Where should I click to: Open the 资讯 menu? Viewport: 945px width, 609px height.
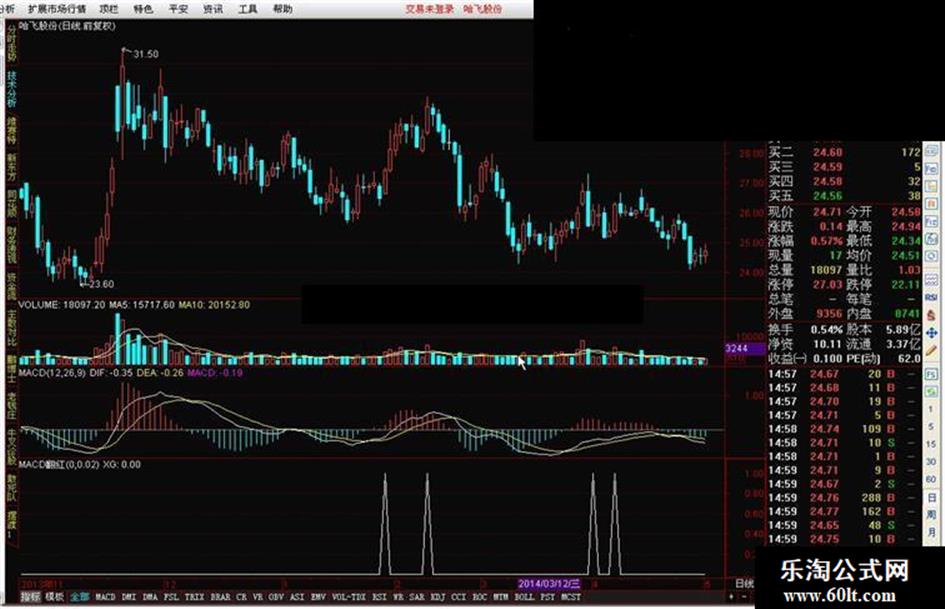point(213,9)
